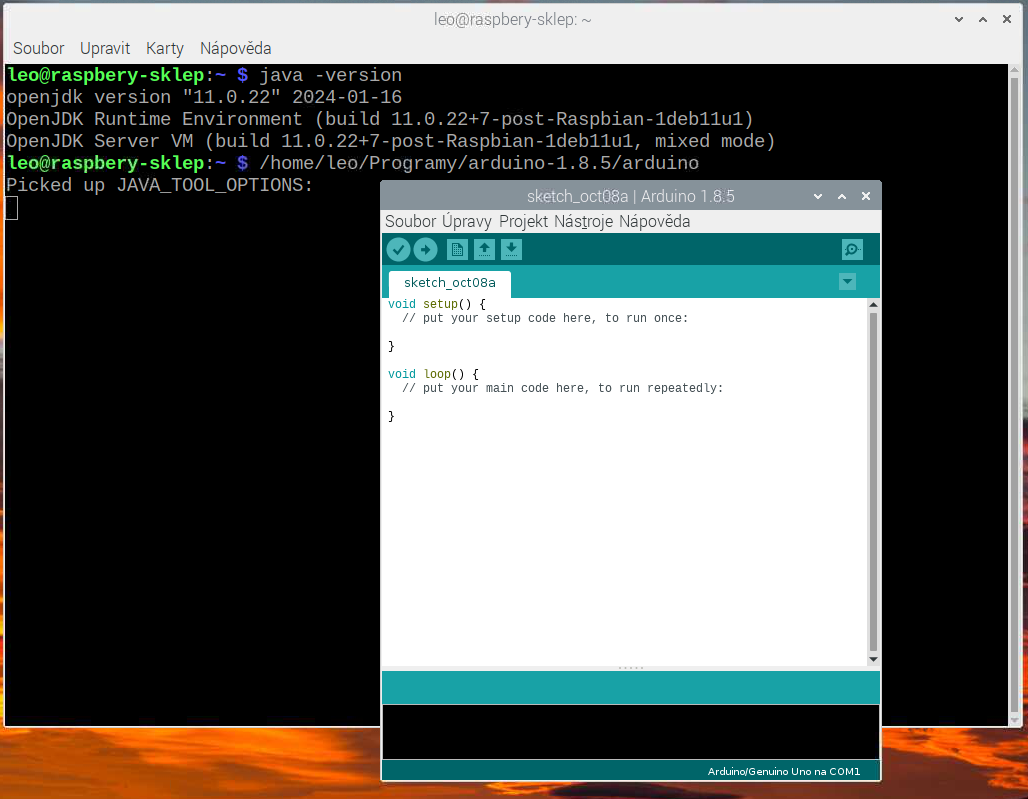Image resolution: width=1028 pixels, height=799 pixels.
Task: Open the terminal Upravit menu
Action: 105,49
